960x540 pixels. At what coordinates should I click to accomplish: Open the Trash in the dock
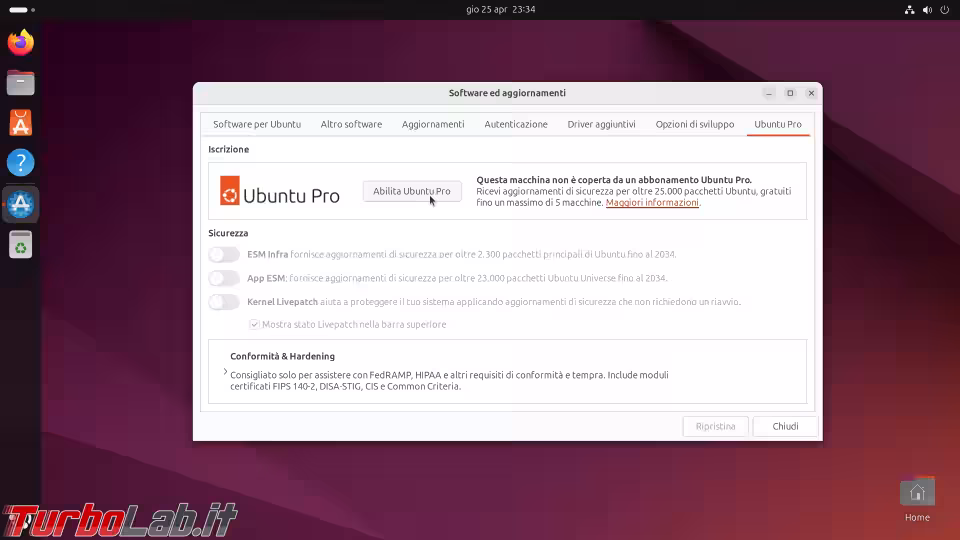(21, 245)
